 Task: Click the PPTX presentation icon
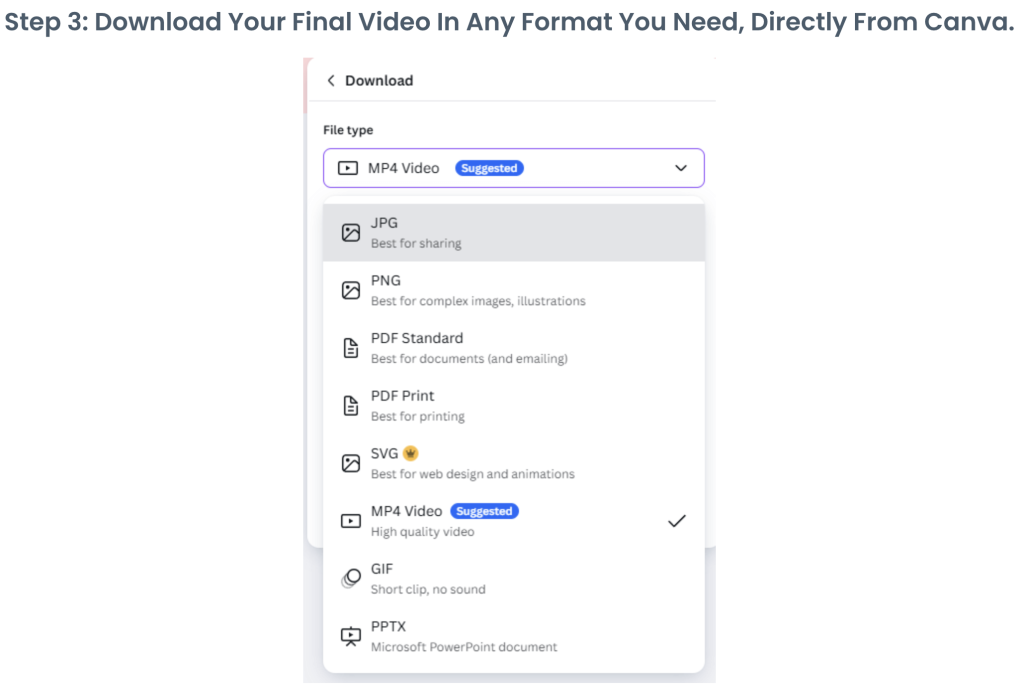pos(350,636)
